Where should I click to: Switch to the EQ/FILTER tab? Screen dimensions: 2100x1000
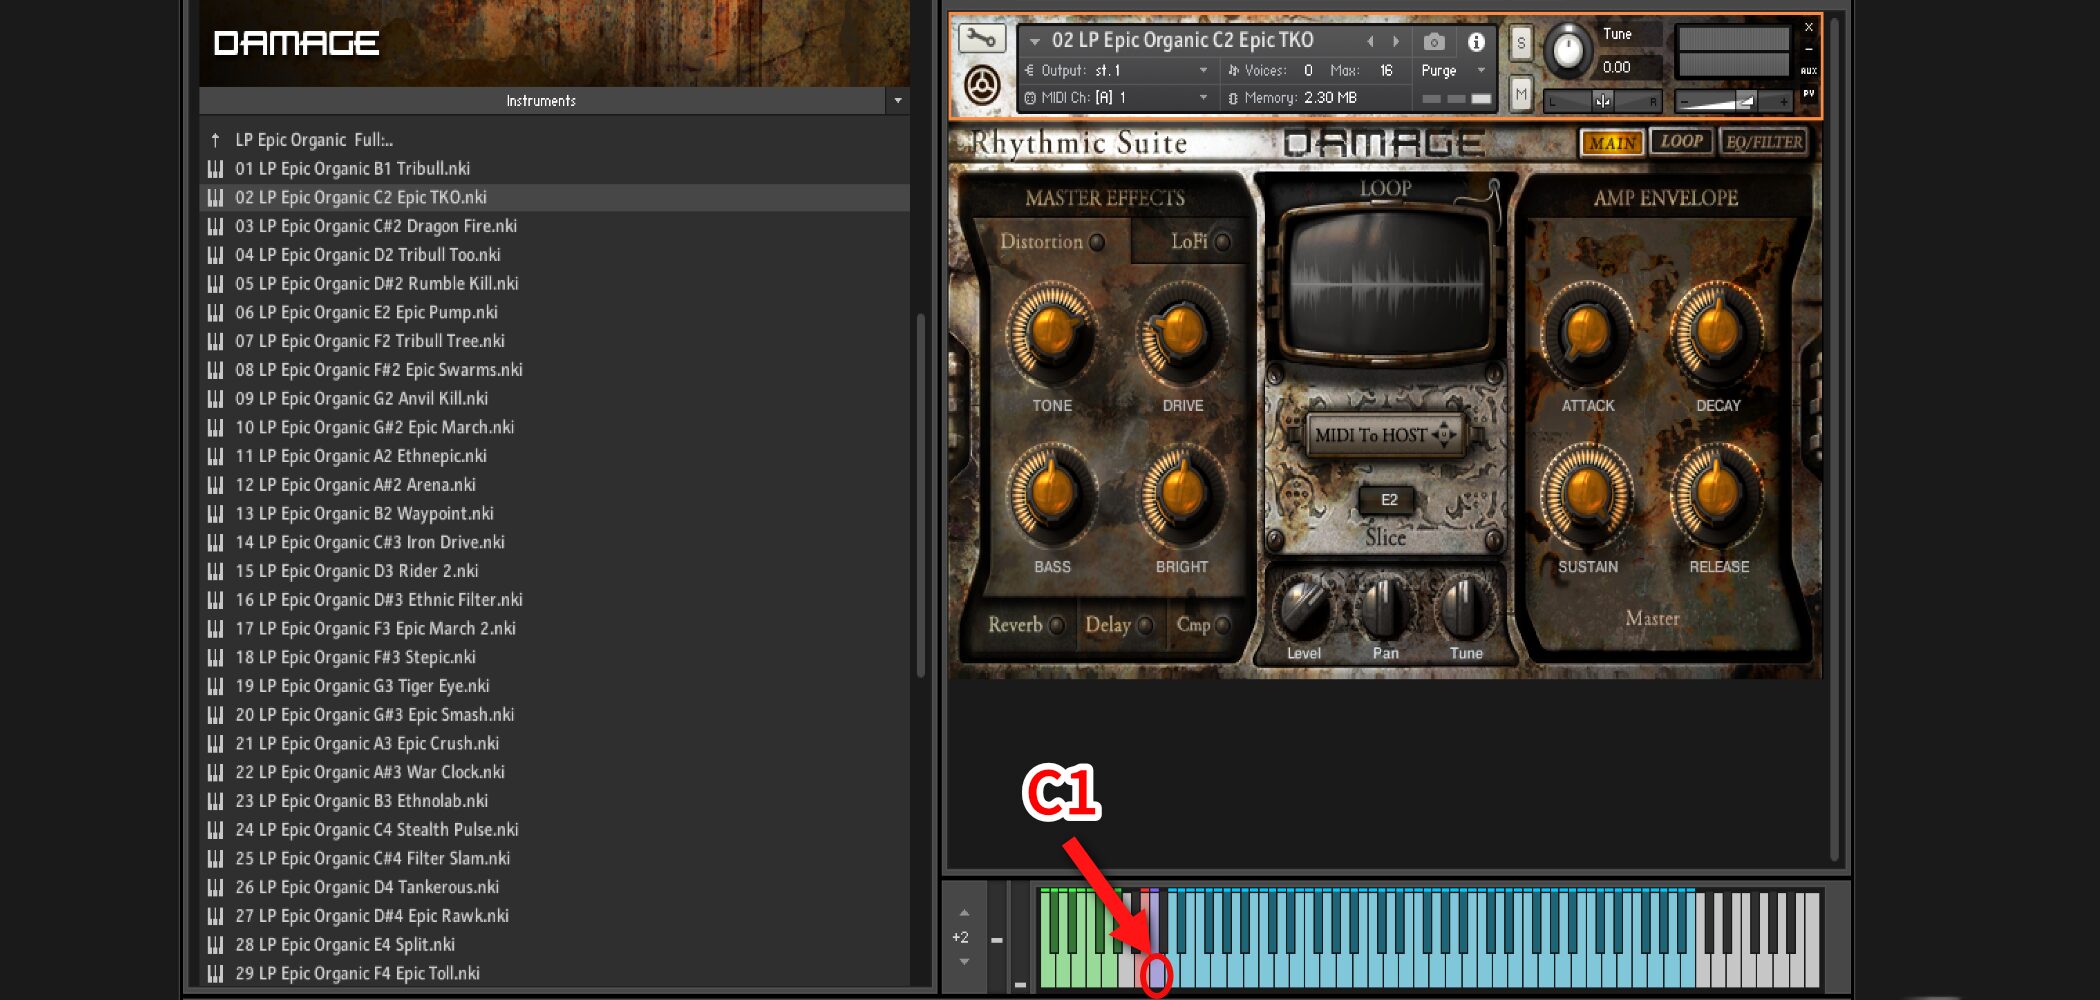(1764, 142)
